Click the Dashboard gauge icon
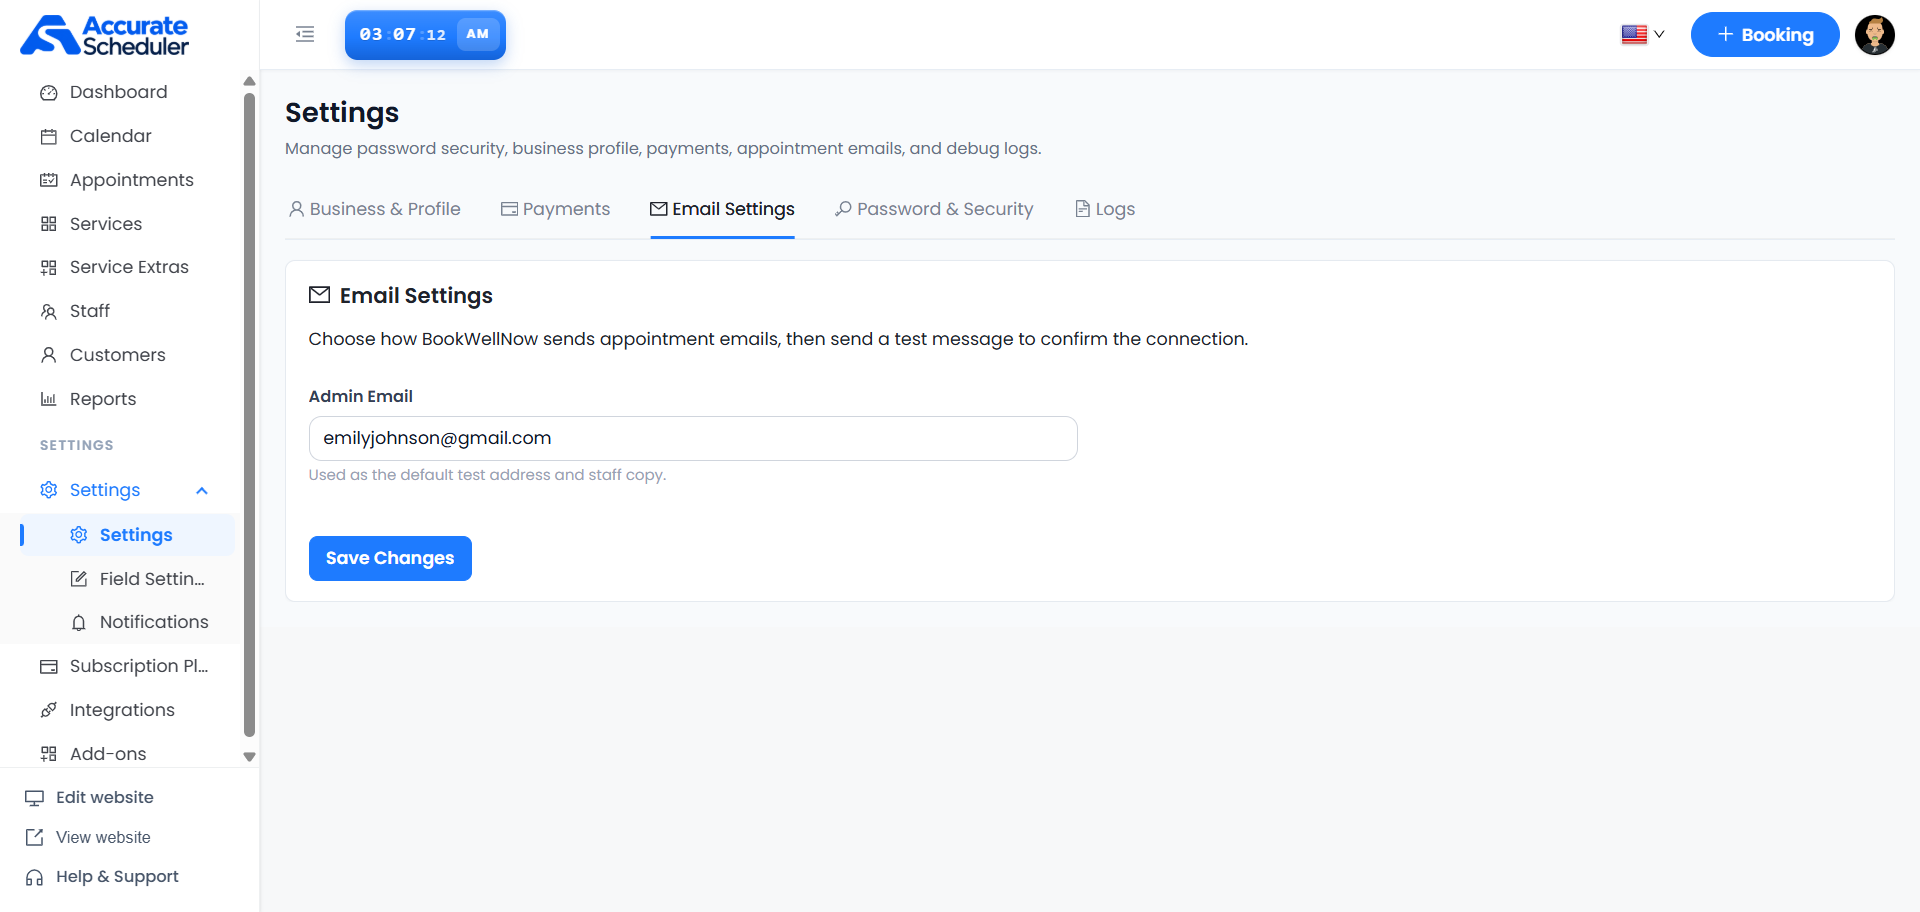The width and height of the screenshot is (1920, 912). pos(48,93)
